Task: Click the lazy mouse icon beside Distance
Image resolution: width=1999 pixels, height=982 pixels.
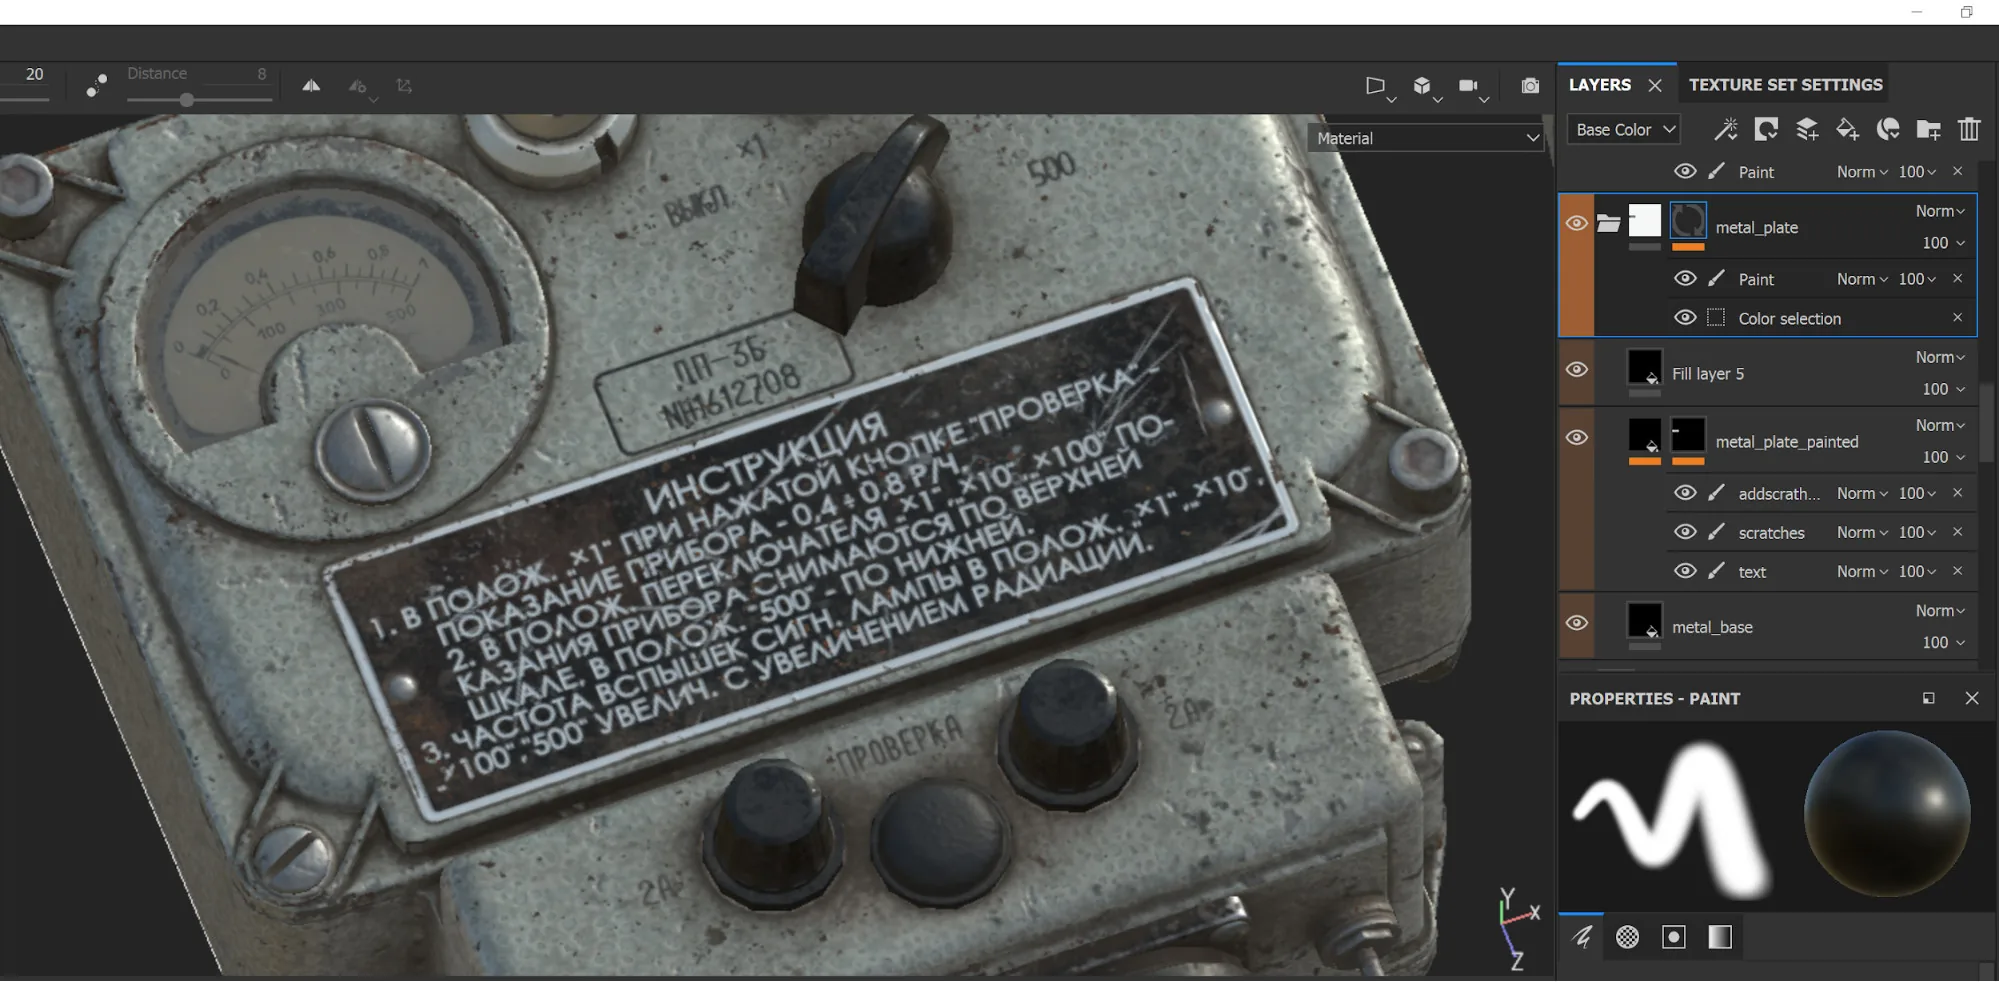Action: tap(96, 86)
